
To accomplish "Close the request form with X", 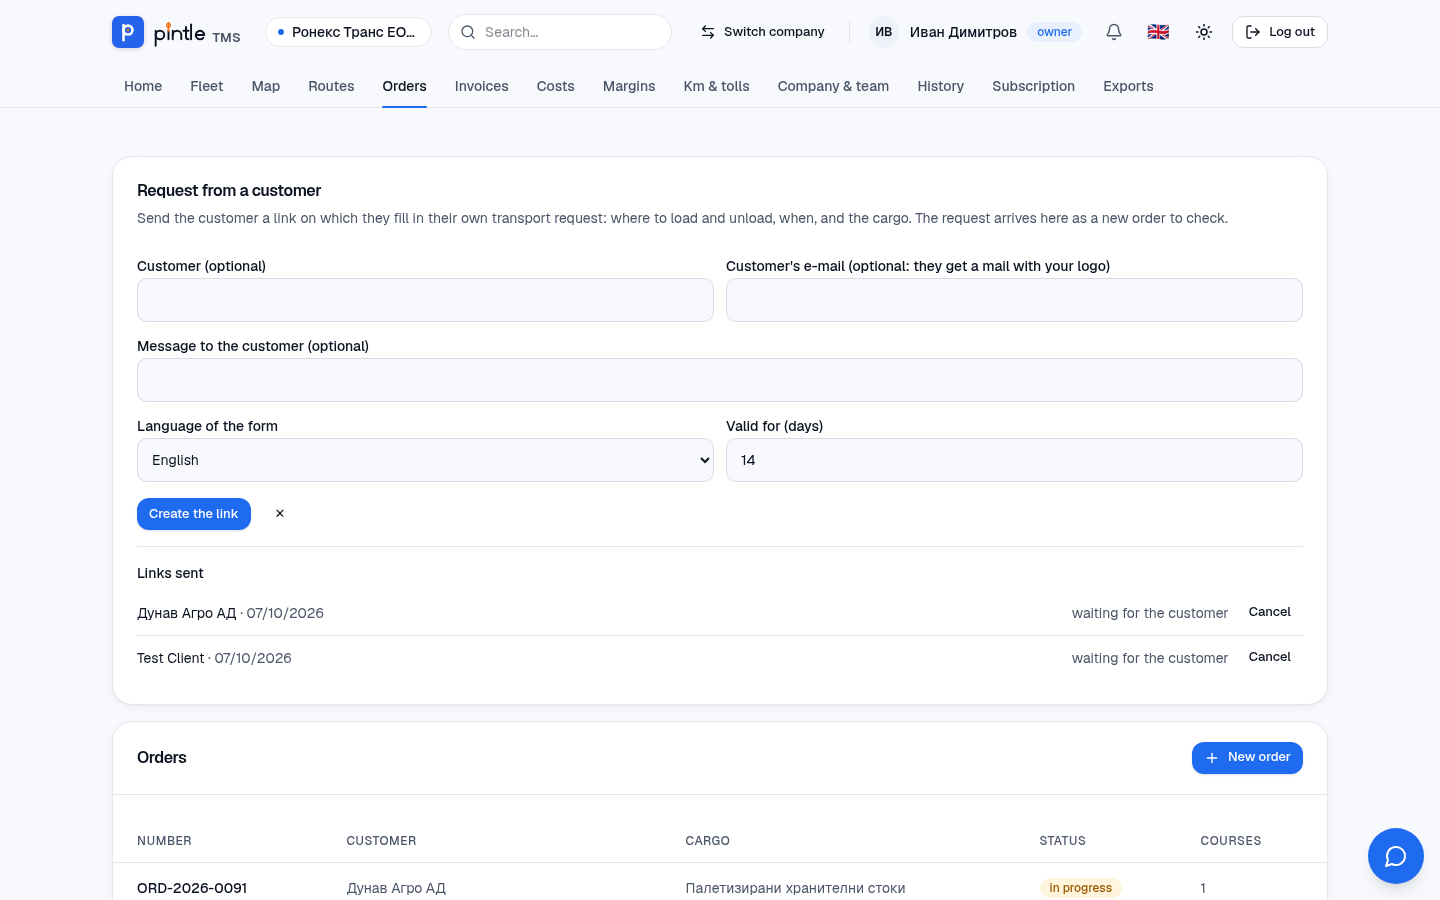I will pos(280,514).
